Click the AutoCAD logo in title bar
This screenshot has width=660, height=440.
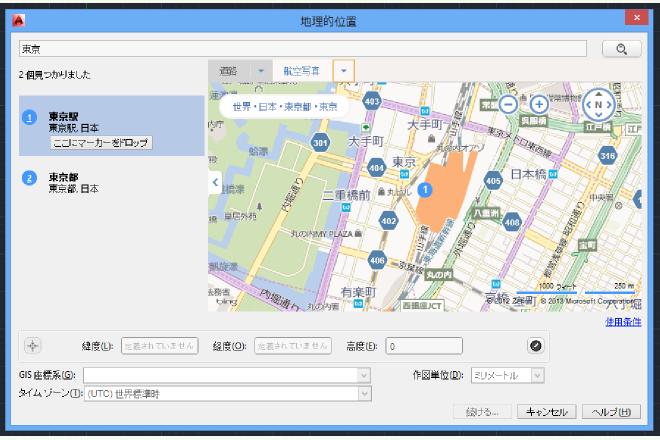tap(19, 20)
